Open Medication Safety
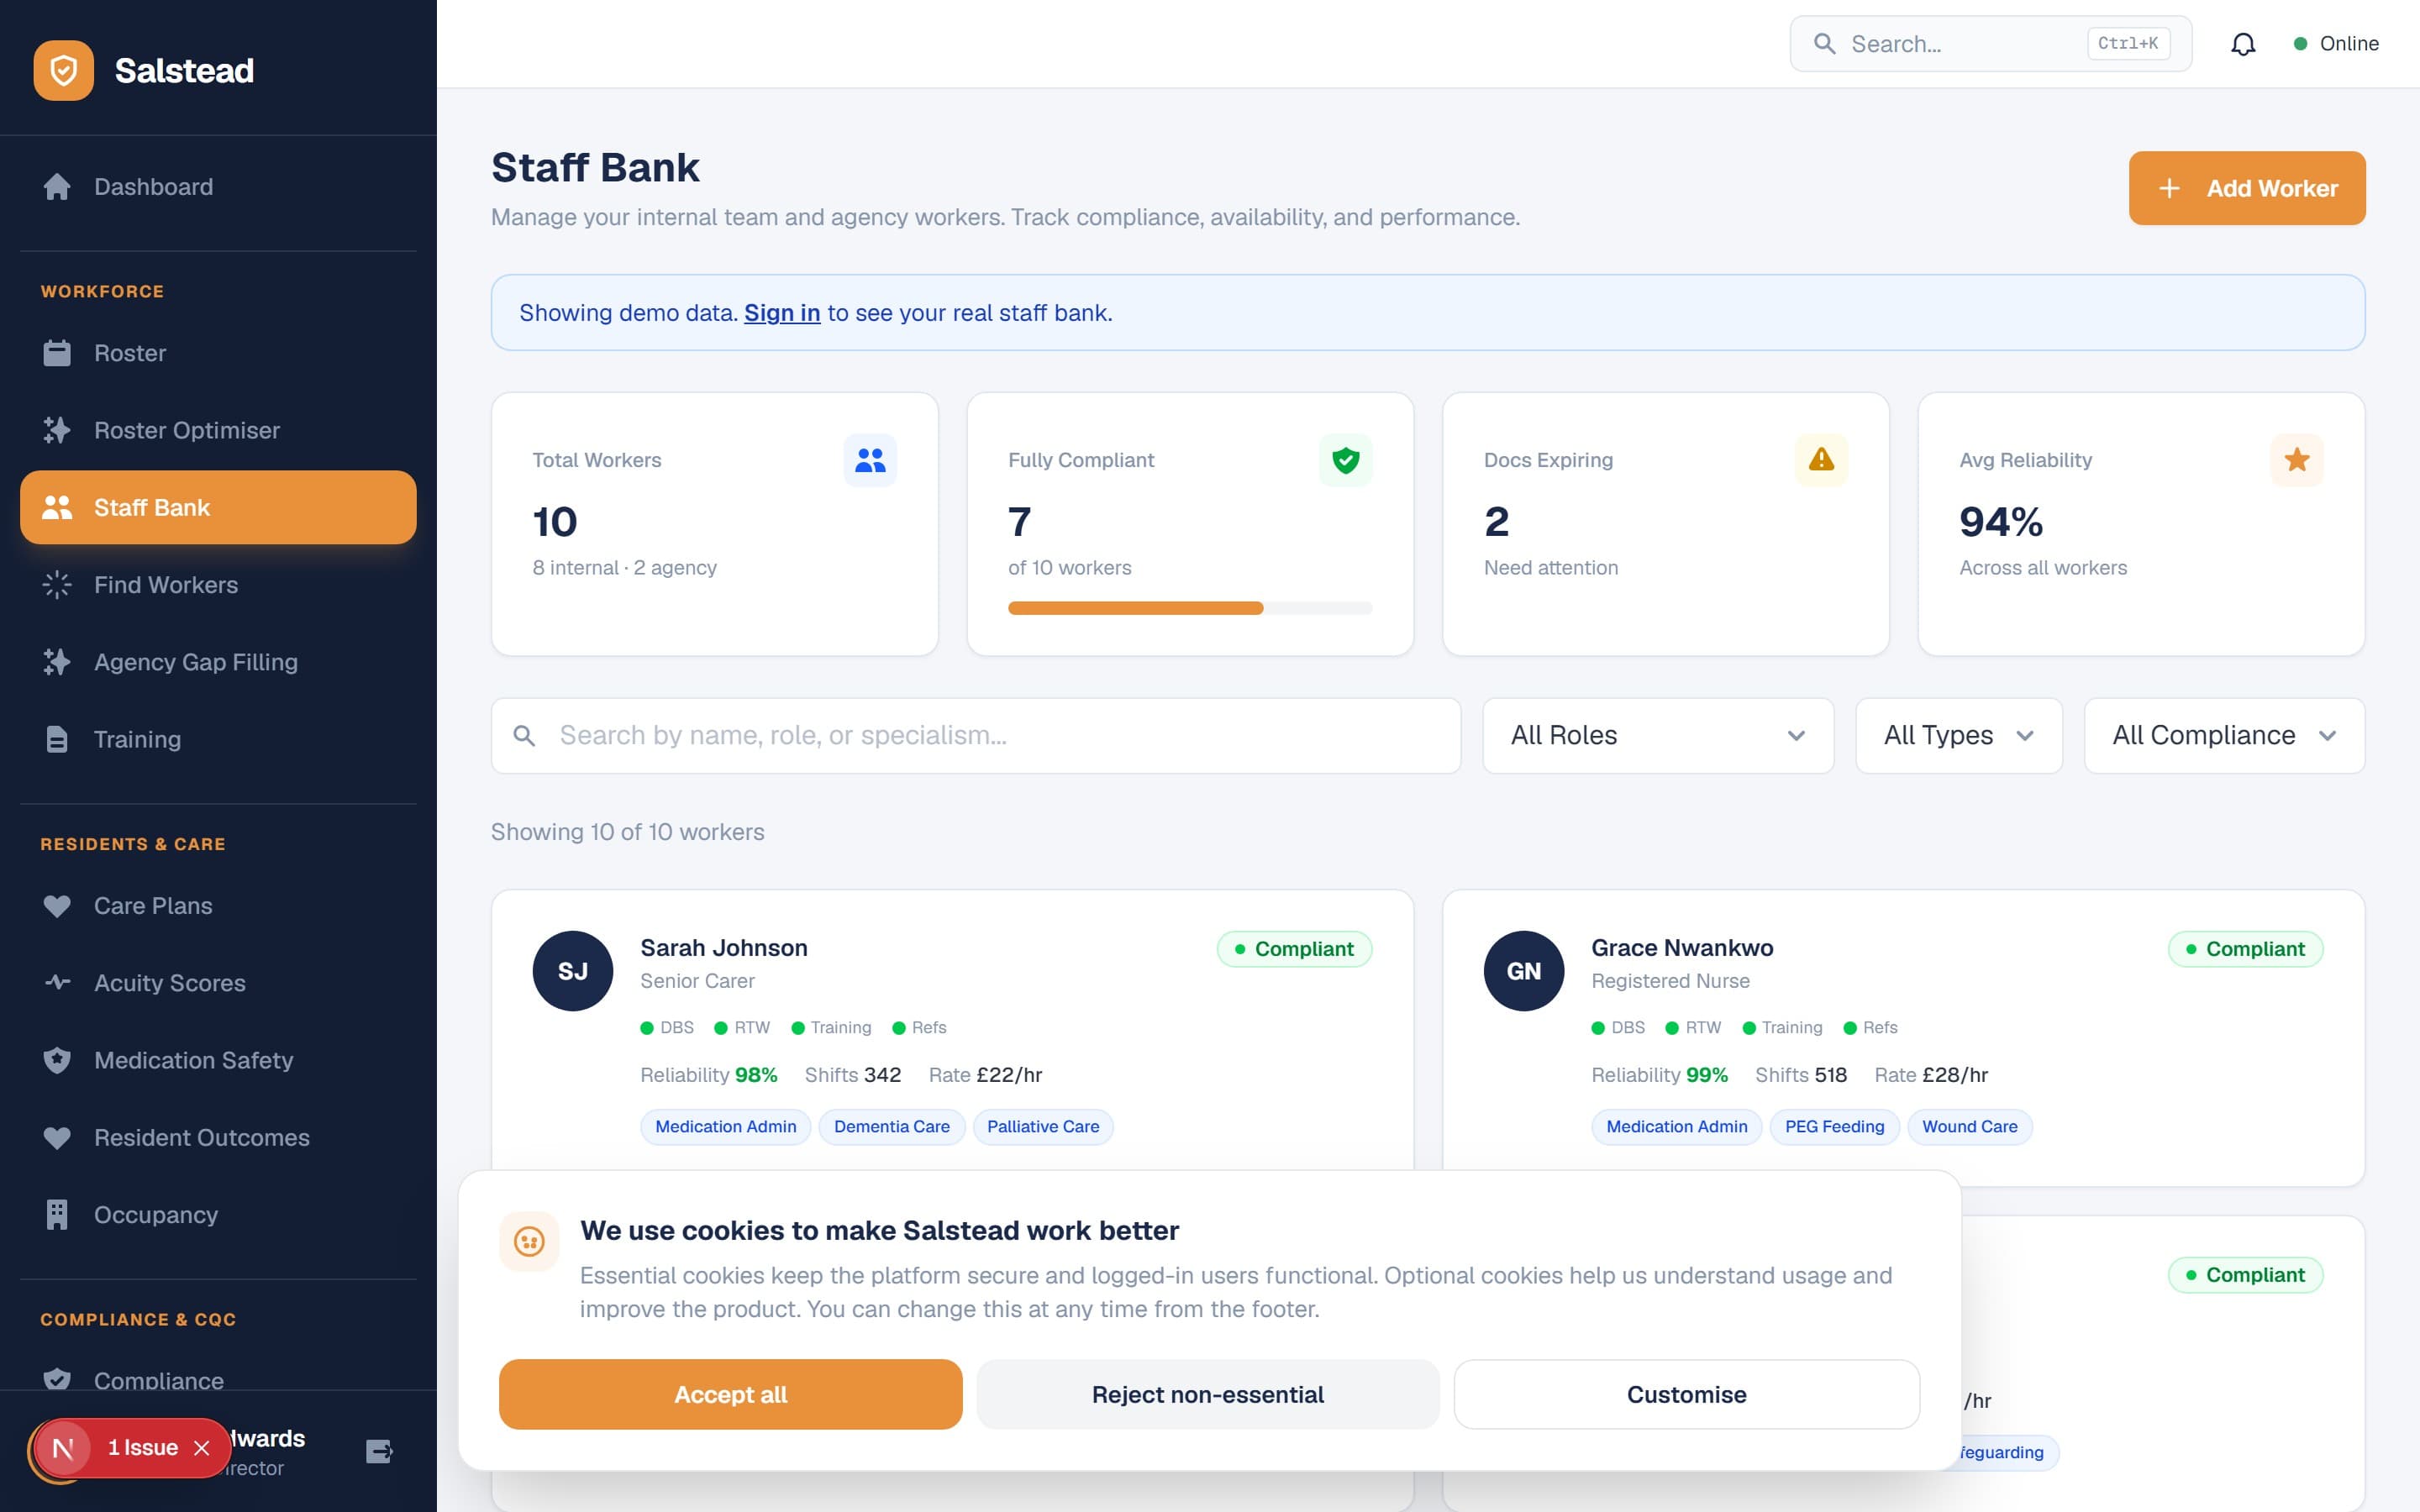This screenshot has height=1512, width=2420. pyautogui.click(x=218, y=1060)
